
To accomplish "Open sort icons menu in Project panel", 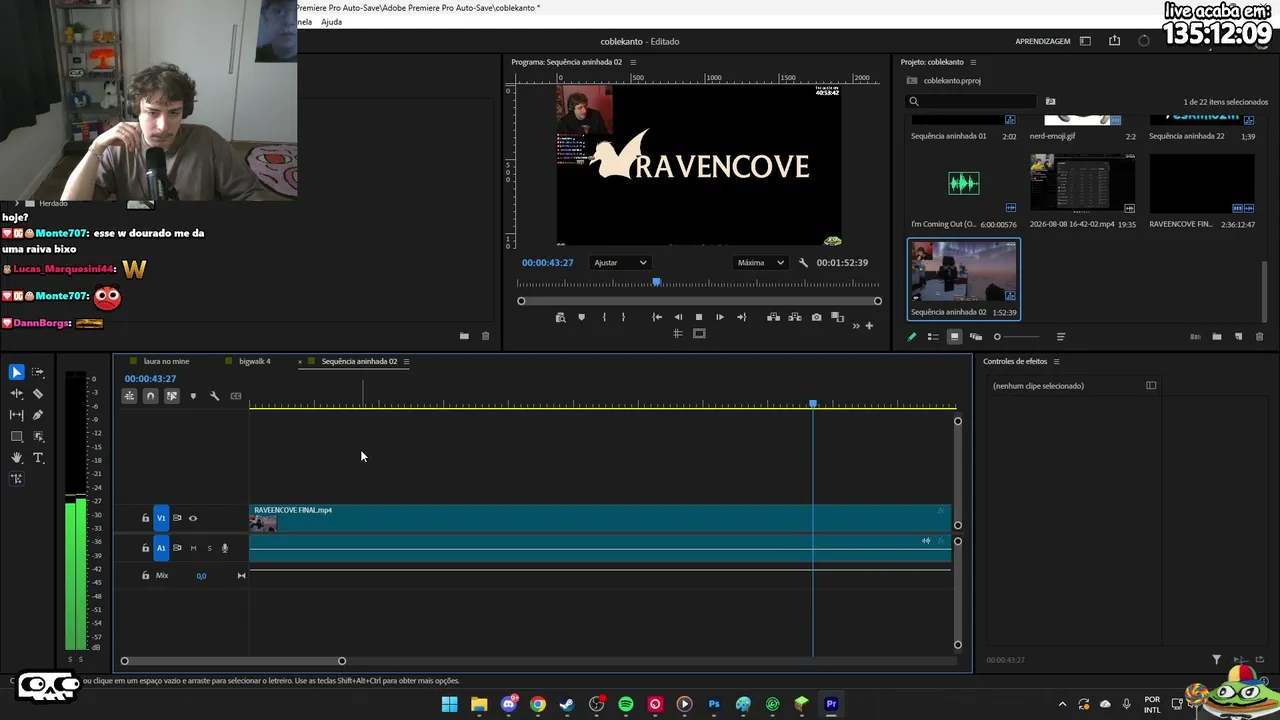I will pos(1061,337).
